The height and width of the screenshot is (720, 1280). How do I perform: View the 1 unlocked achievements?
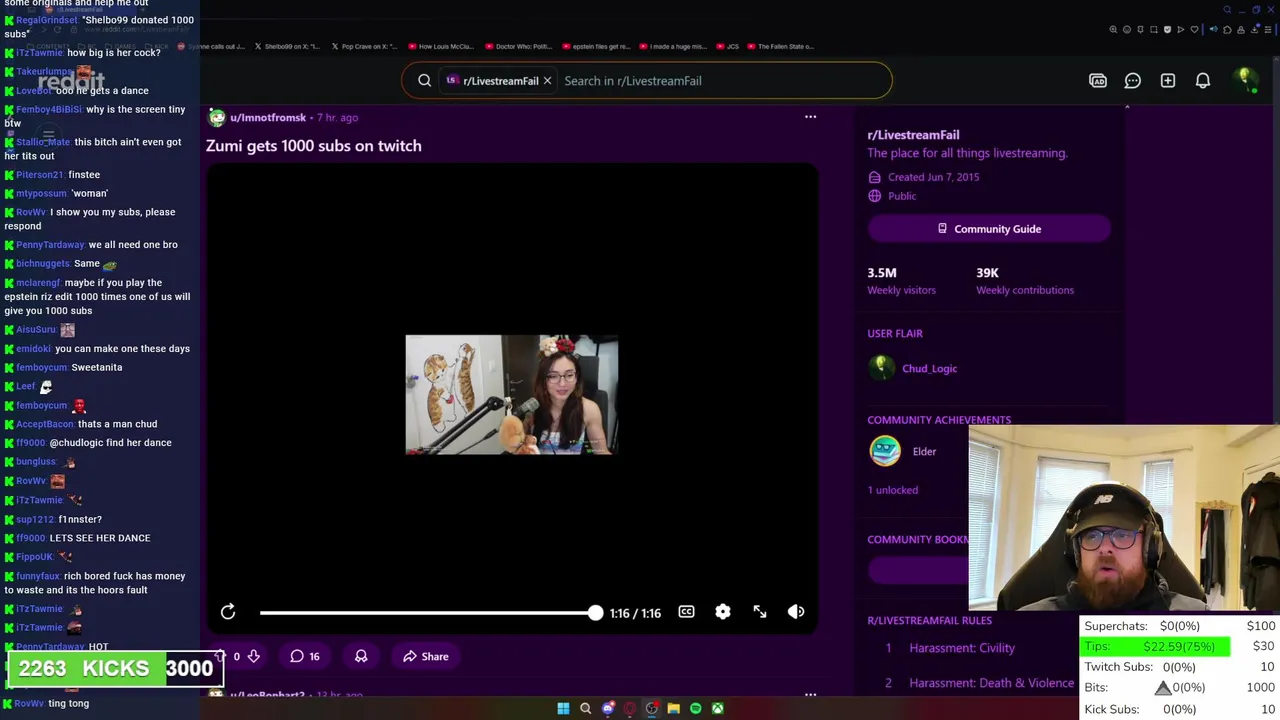tap(893, 490)
